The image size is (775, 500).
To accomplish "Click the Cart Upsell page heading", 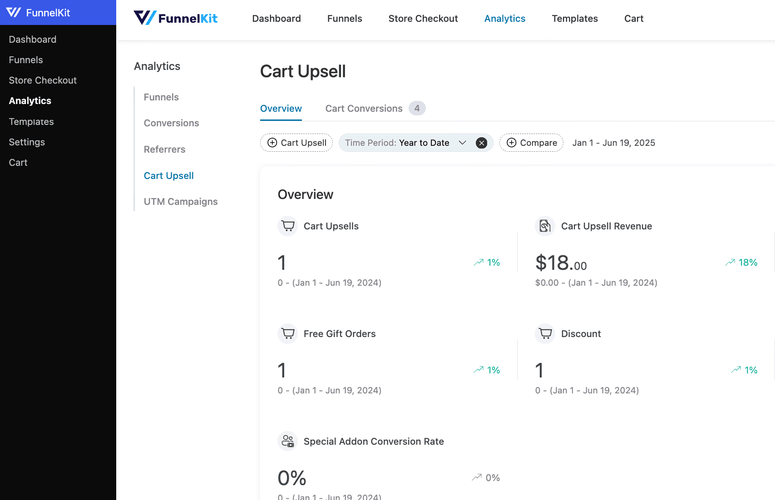I will pyautogui.click(x=302, y=71).
